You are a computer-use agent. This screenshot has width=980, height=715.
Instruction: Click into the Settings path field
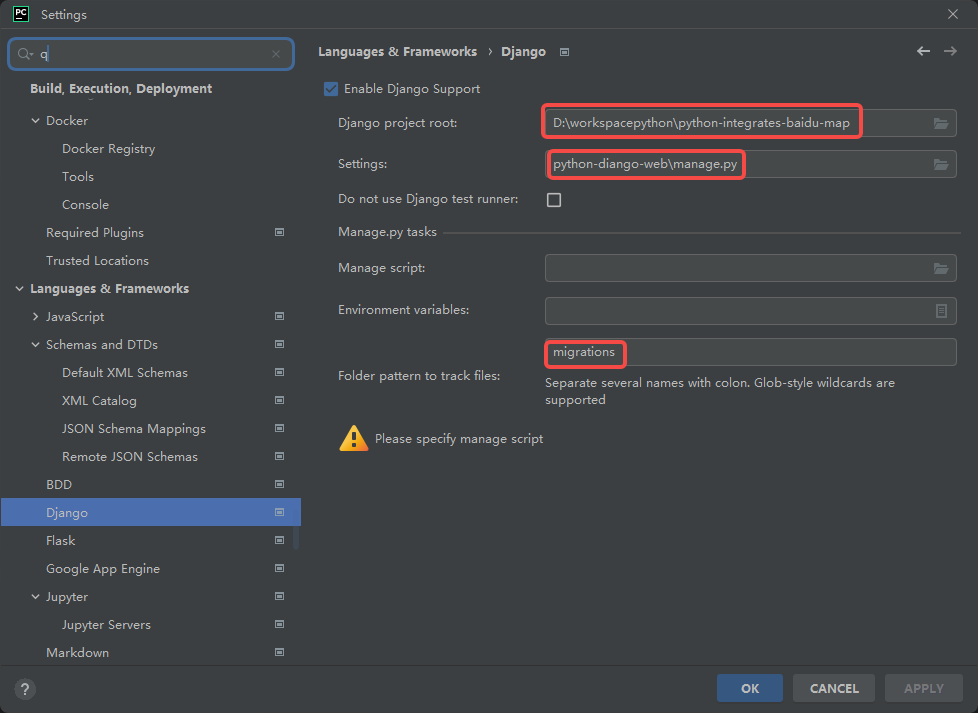[750, 164]
